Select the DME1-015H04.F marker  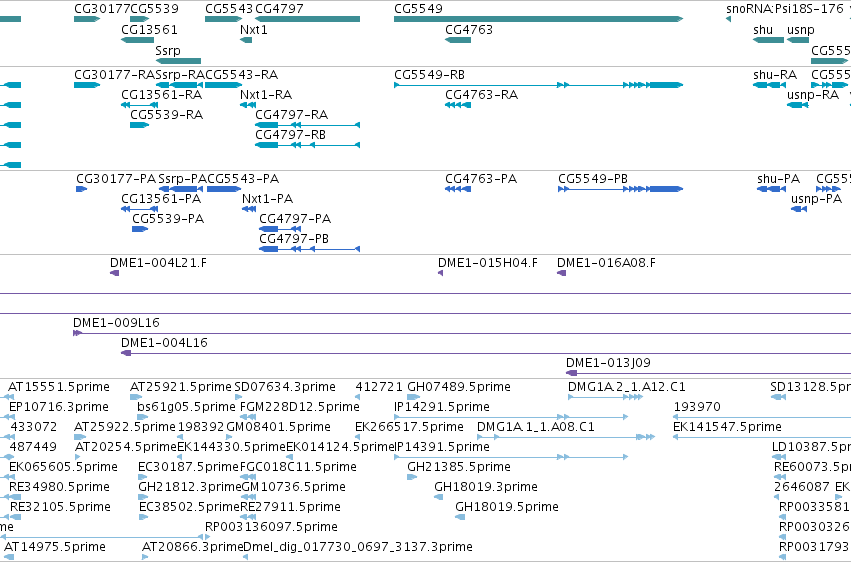pos(440,273)
